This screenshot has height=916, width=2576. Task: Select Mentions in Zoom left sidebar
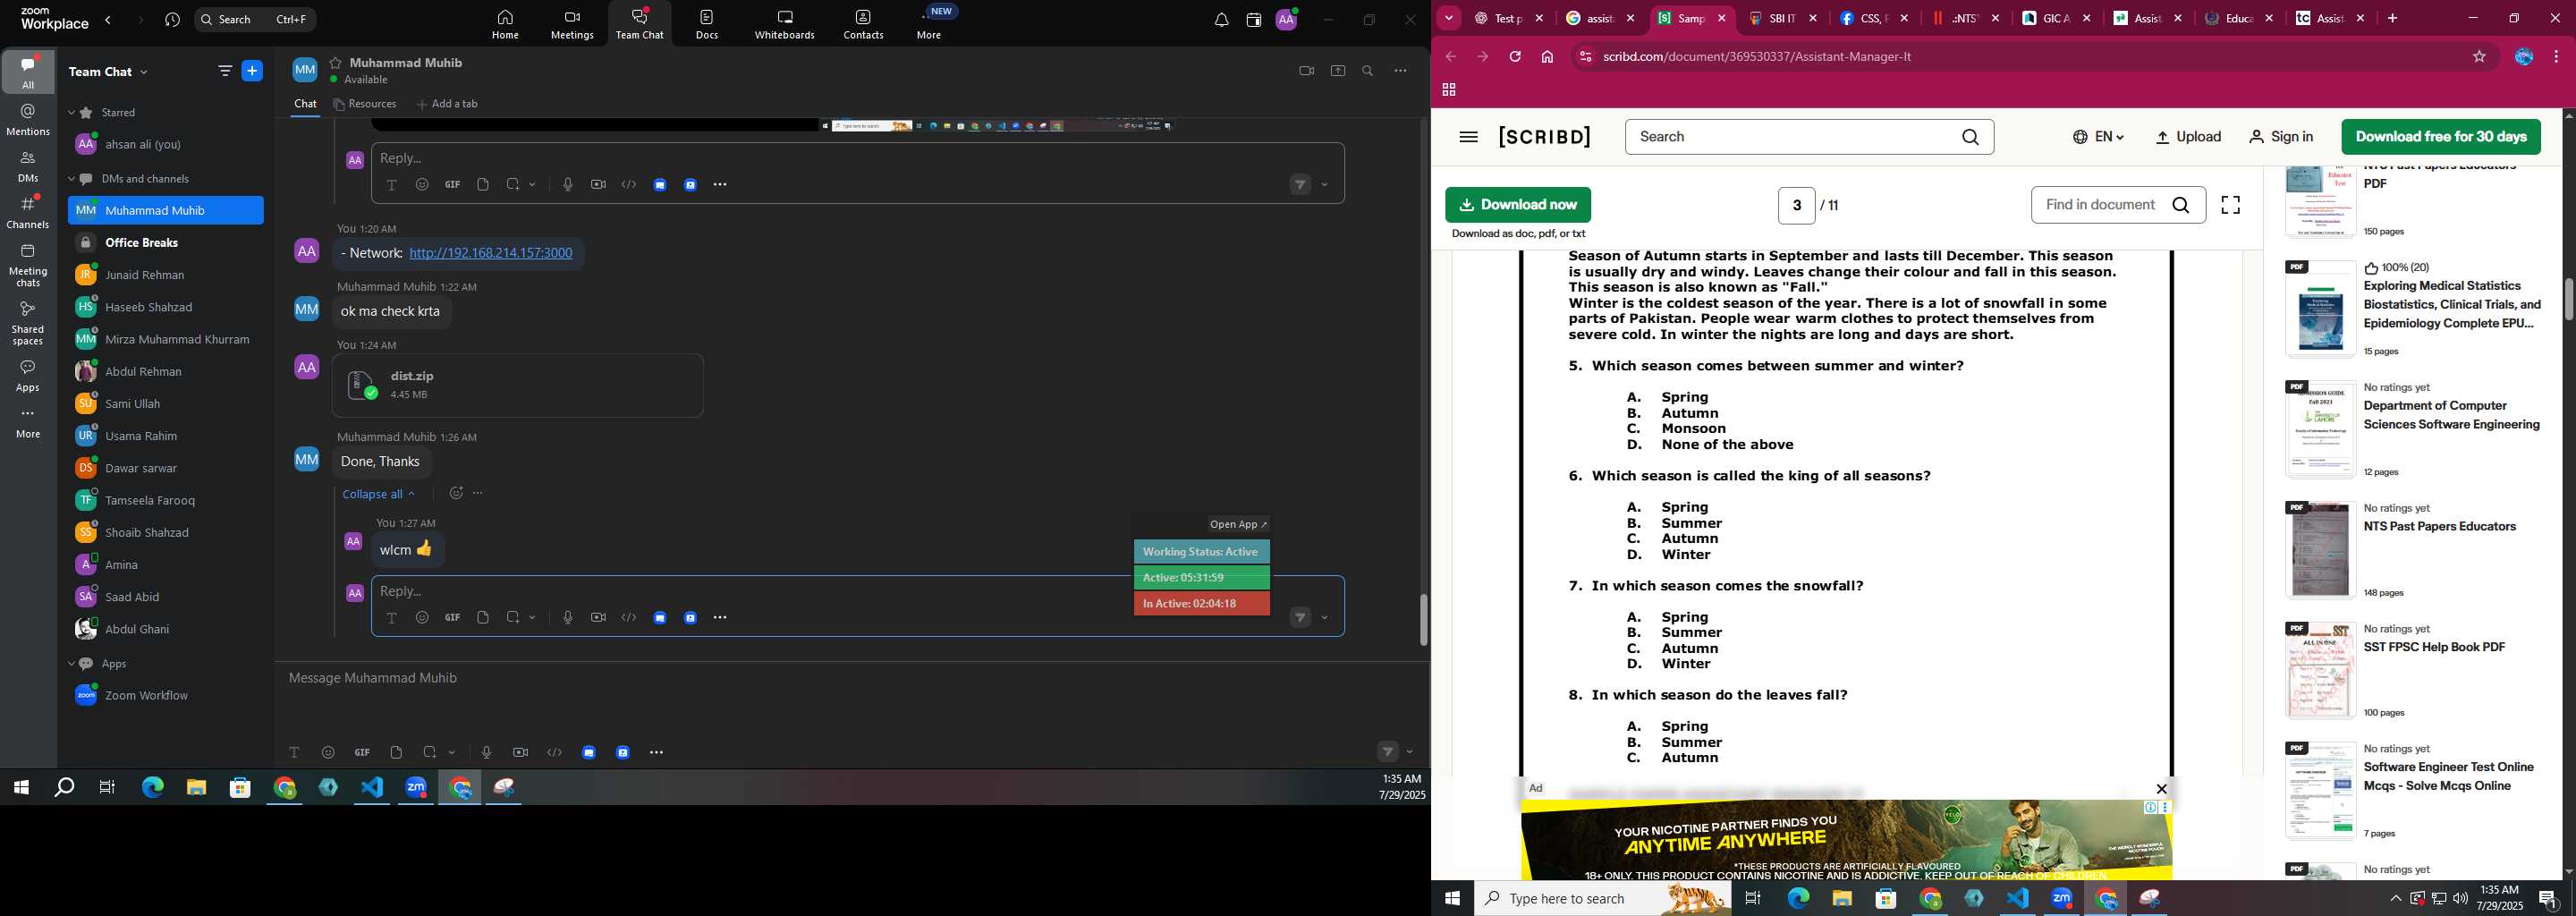pyautogui.click(x=28, y=120)
